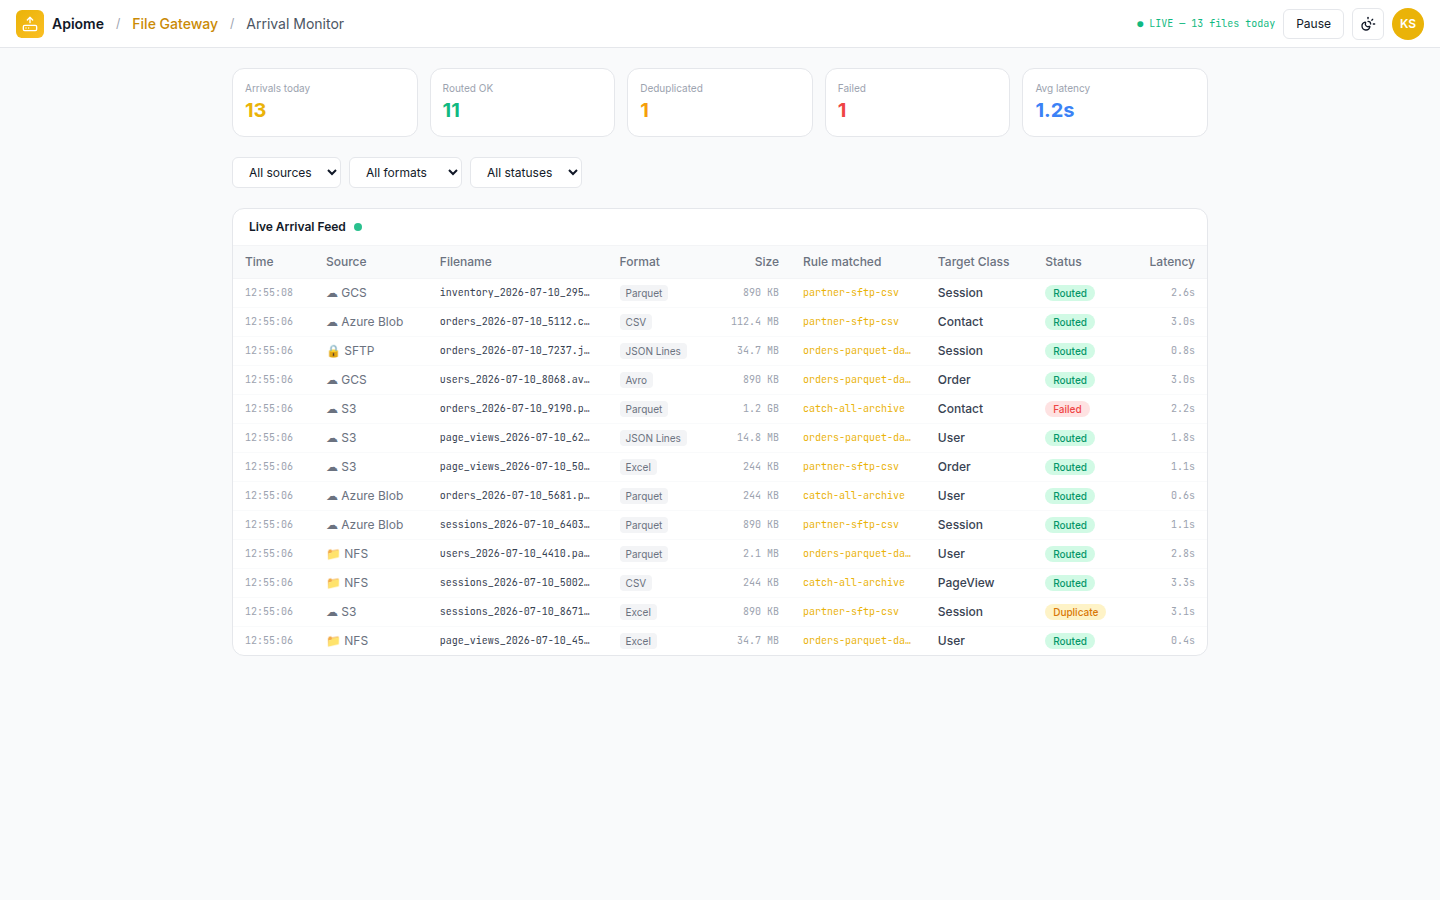Click orders-parquet-da… rule in the SFTP row

point(856,351)
